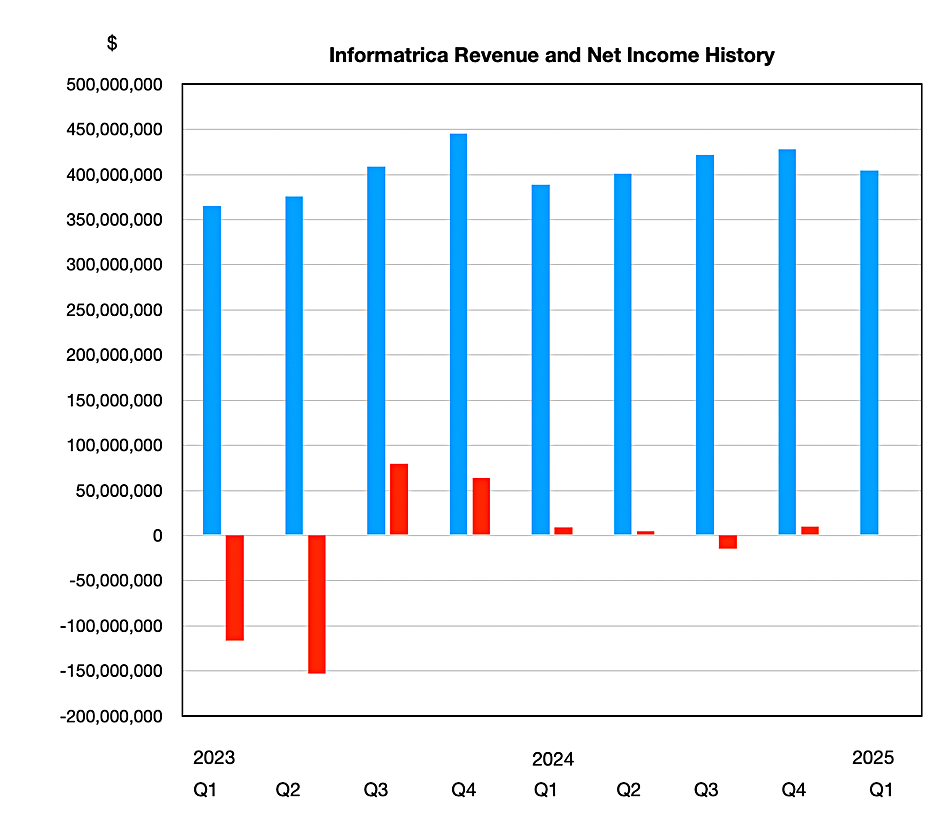Select the -50,000,000 axis label

point(116,580)
